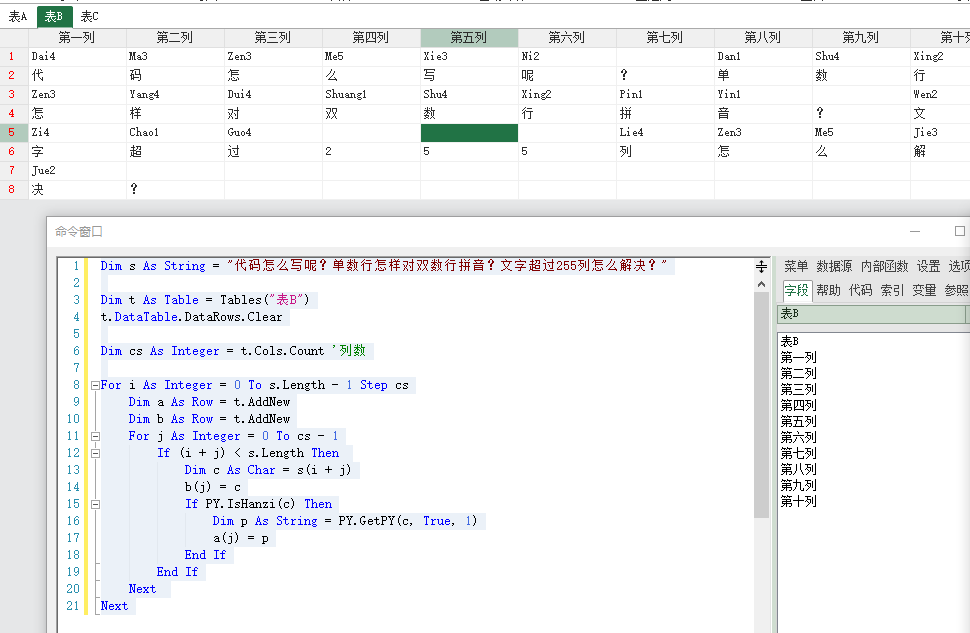Open the 设置 tab
Image resolution: width=970 pixels, height=633 pixels.
point(929,266)
